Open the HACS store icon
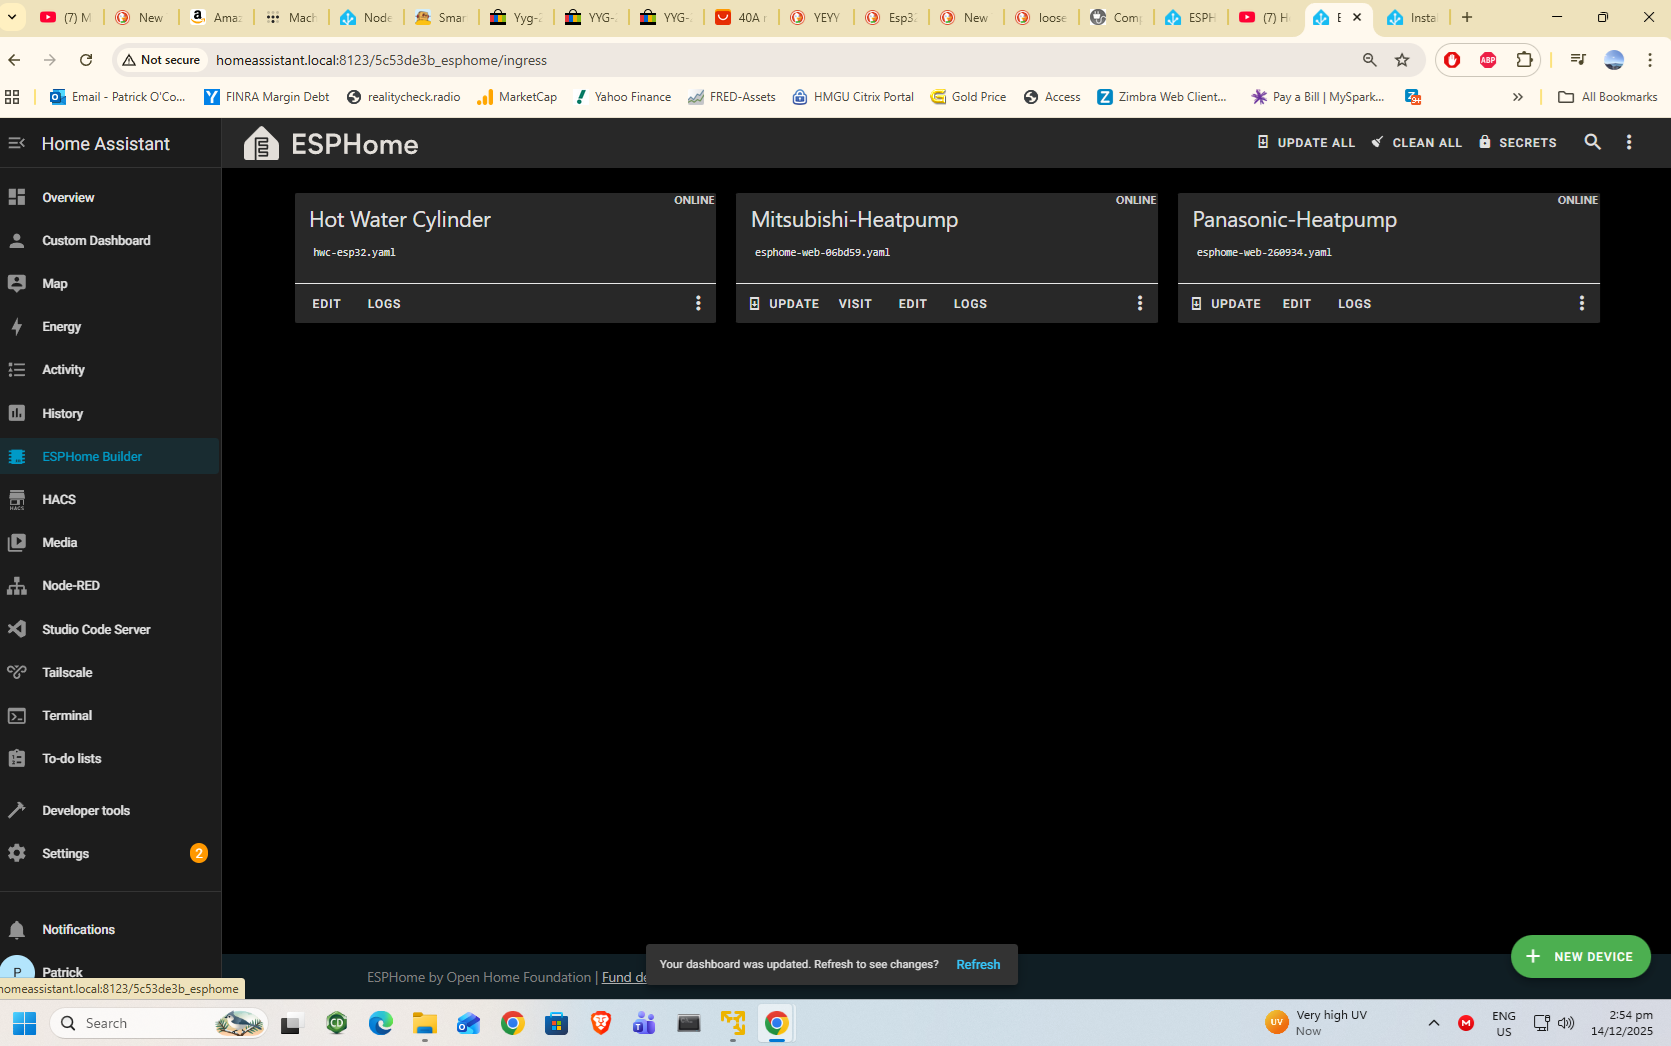The height and width of the screenshot is (1046, 1671). pos(17,499)
